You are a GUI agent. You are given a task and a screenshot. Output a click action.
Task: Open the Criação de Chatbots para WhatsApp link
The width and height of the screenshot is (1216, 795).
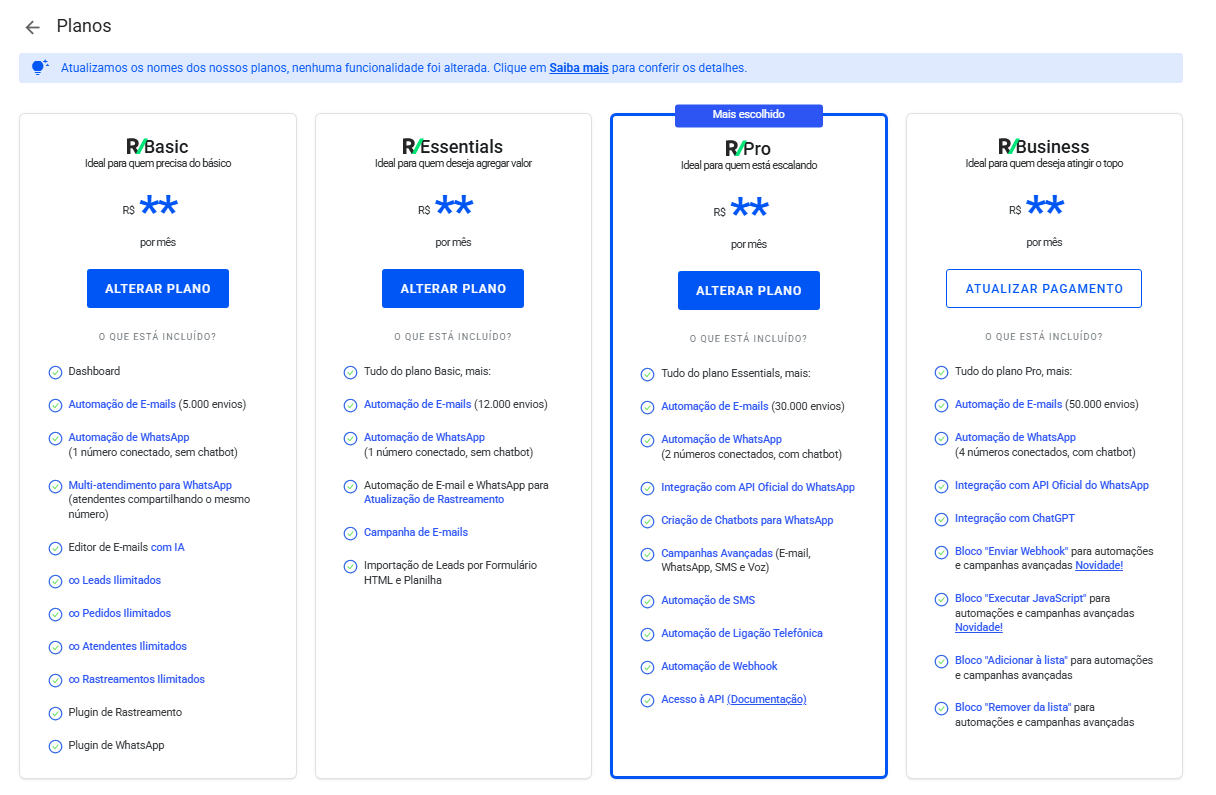pos(746,521)
